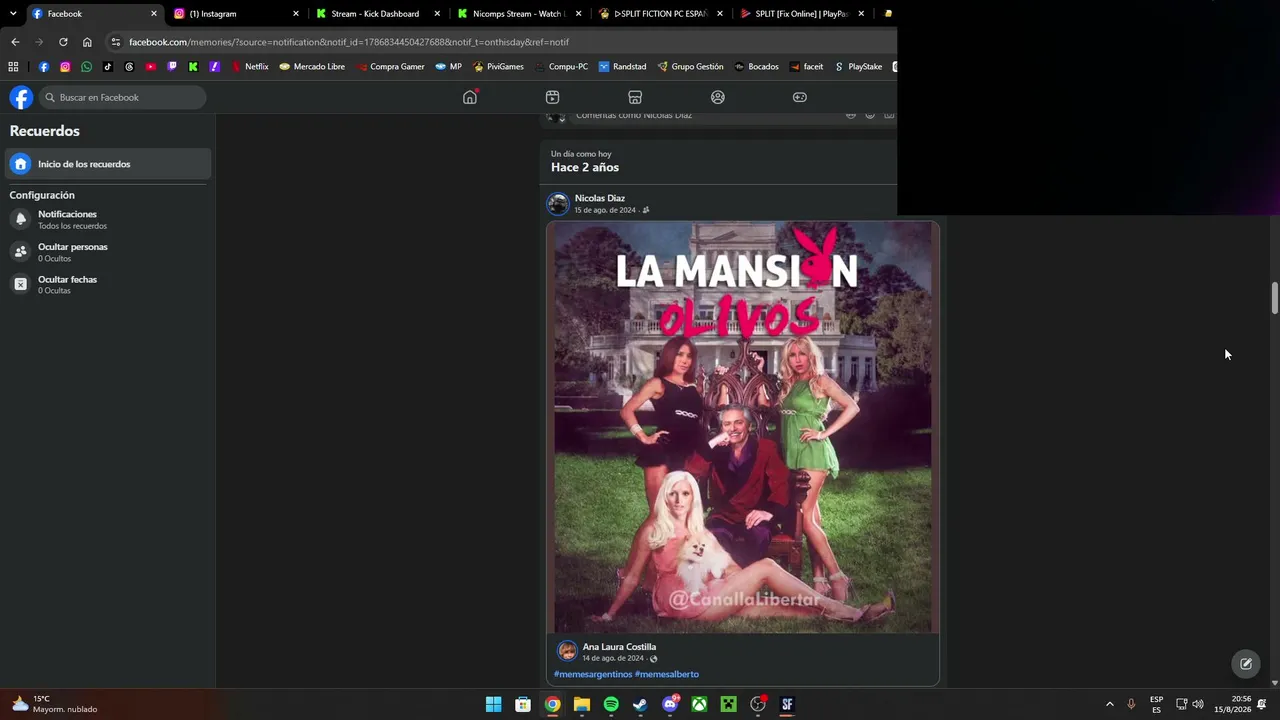Open the Kick bookmark icon

point(193,67)
